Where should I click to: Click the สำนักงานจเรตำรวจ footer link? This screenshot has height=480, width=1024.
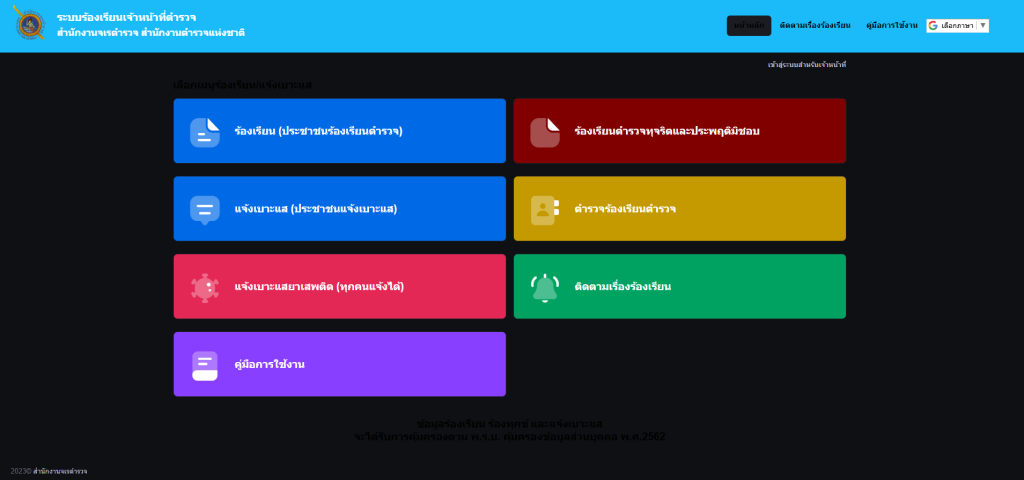tap(60, 471)
